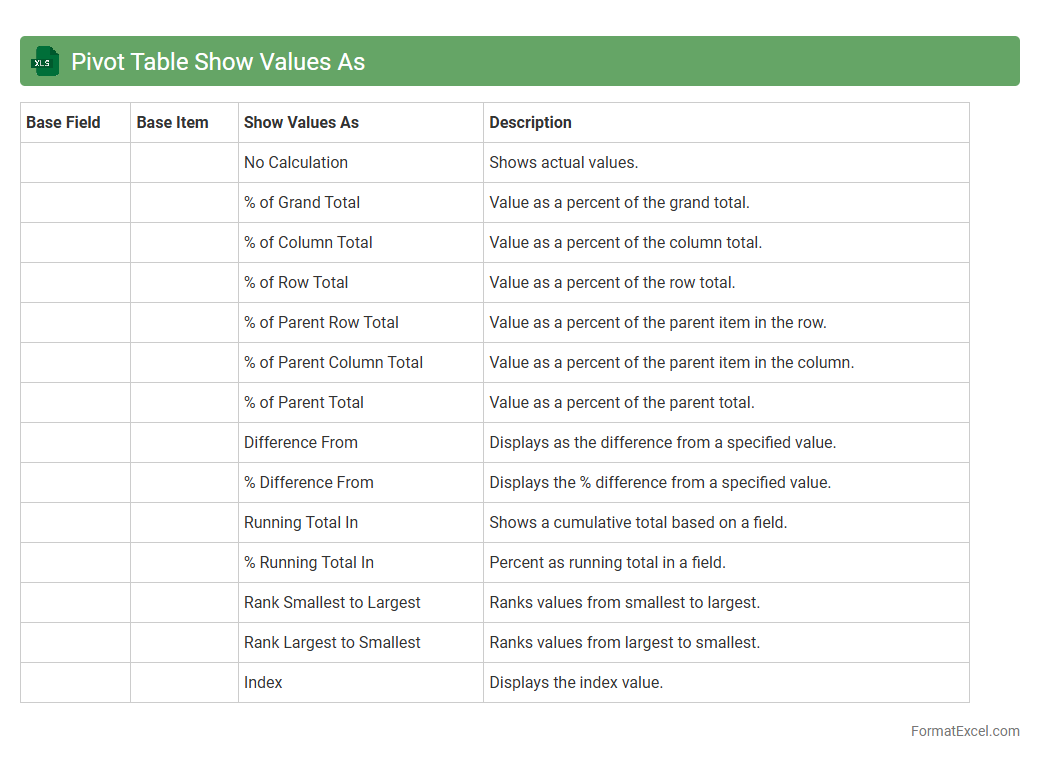Choose the % of Row Total cell
Screen dimensions: 1040x760
pyautogui.click(x=296, y=283)
